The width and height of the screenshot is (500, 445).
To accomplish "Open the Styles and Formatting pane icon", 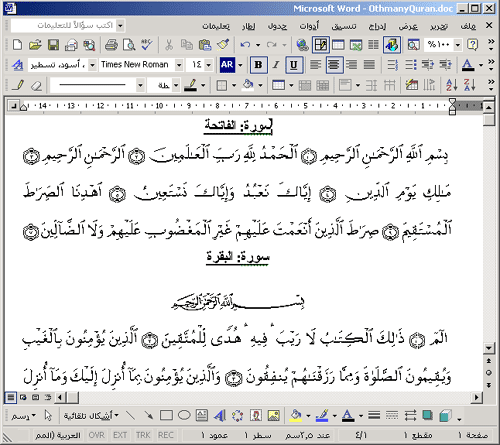I will tap(17, 65).
